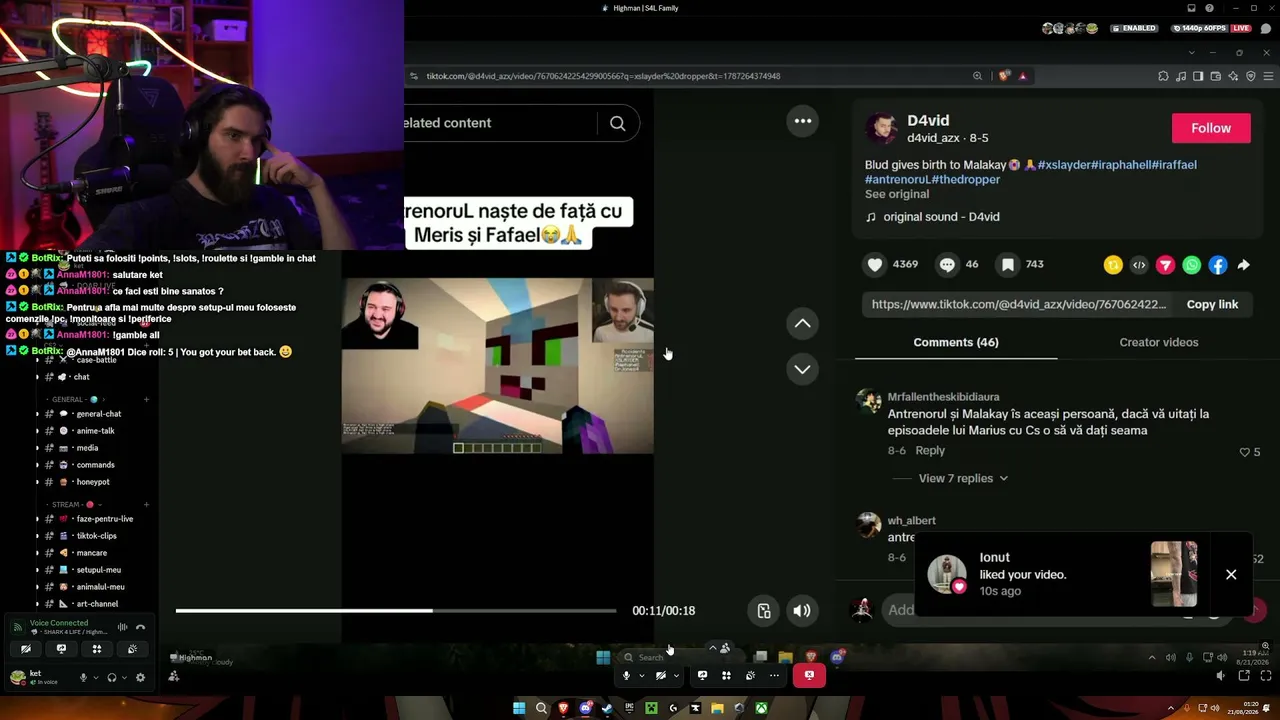Open D4vid's profile avatar
The image size is (1280, 720).
882,128
